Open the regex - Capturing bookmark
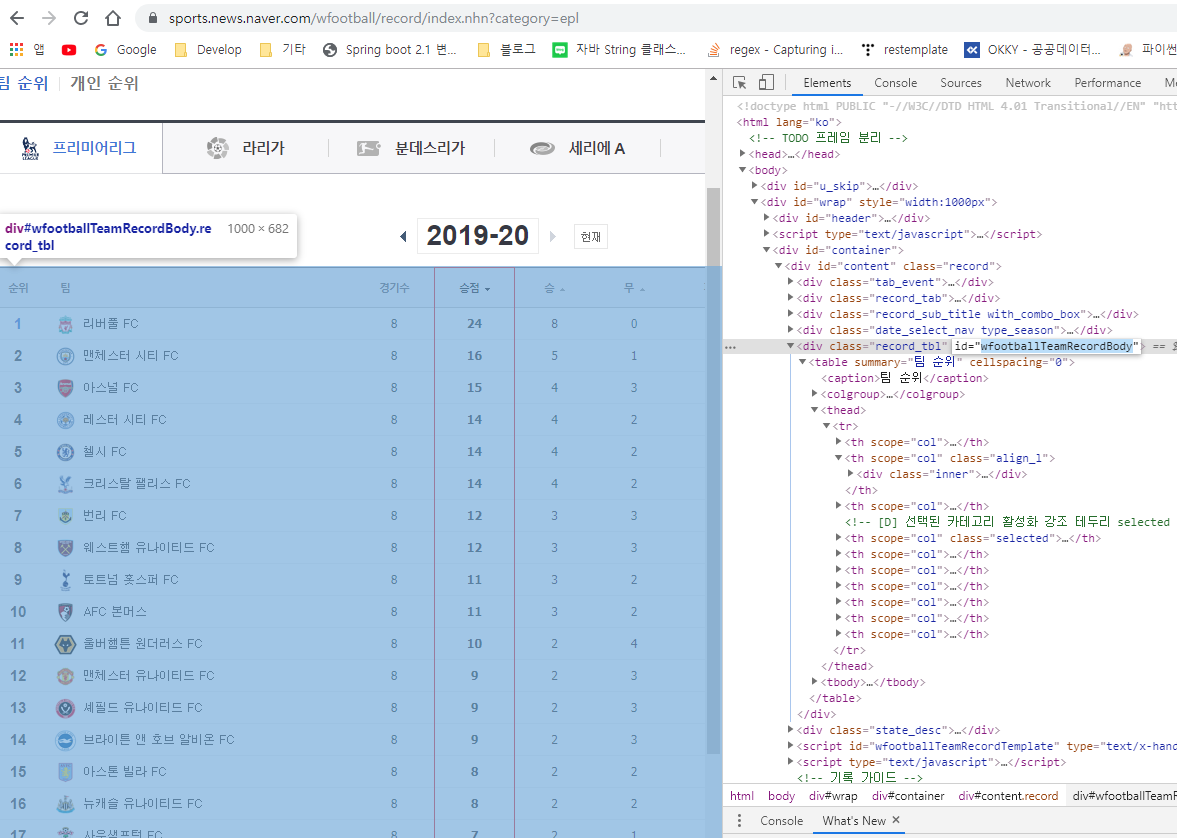Viewport: 1177px width, 838px height. [x=775, y=50]
